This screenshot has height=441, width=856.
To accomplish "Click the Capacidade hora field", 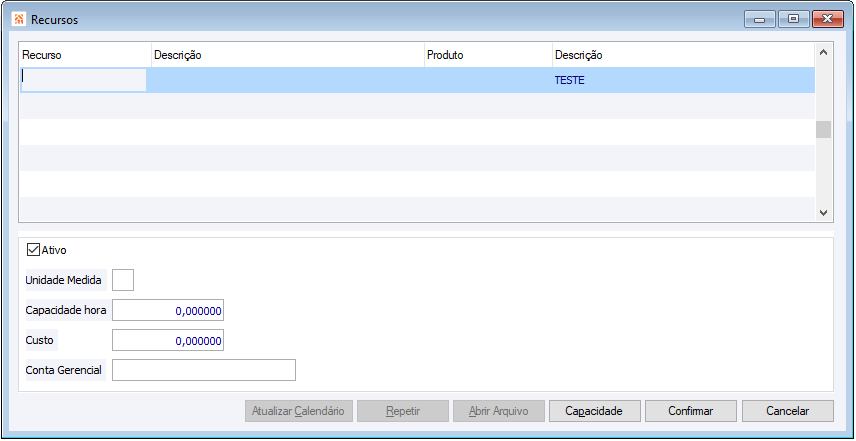I will click(168, 310).
